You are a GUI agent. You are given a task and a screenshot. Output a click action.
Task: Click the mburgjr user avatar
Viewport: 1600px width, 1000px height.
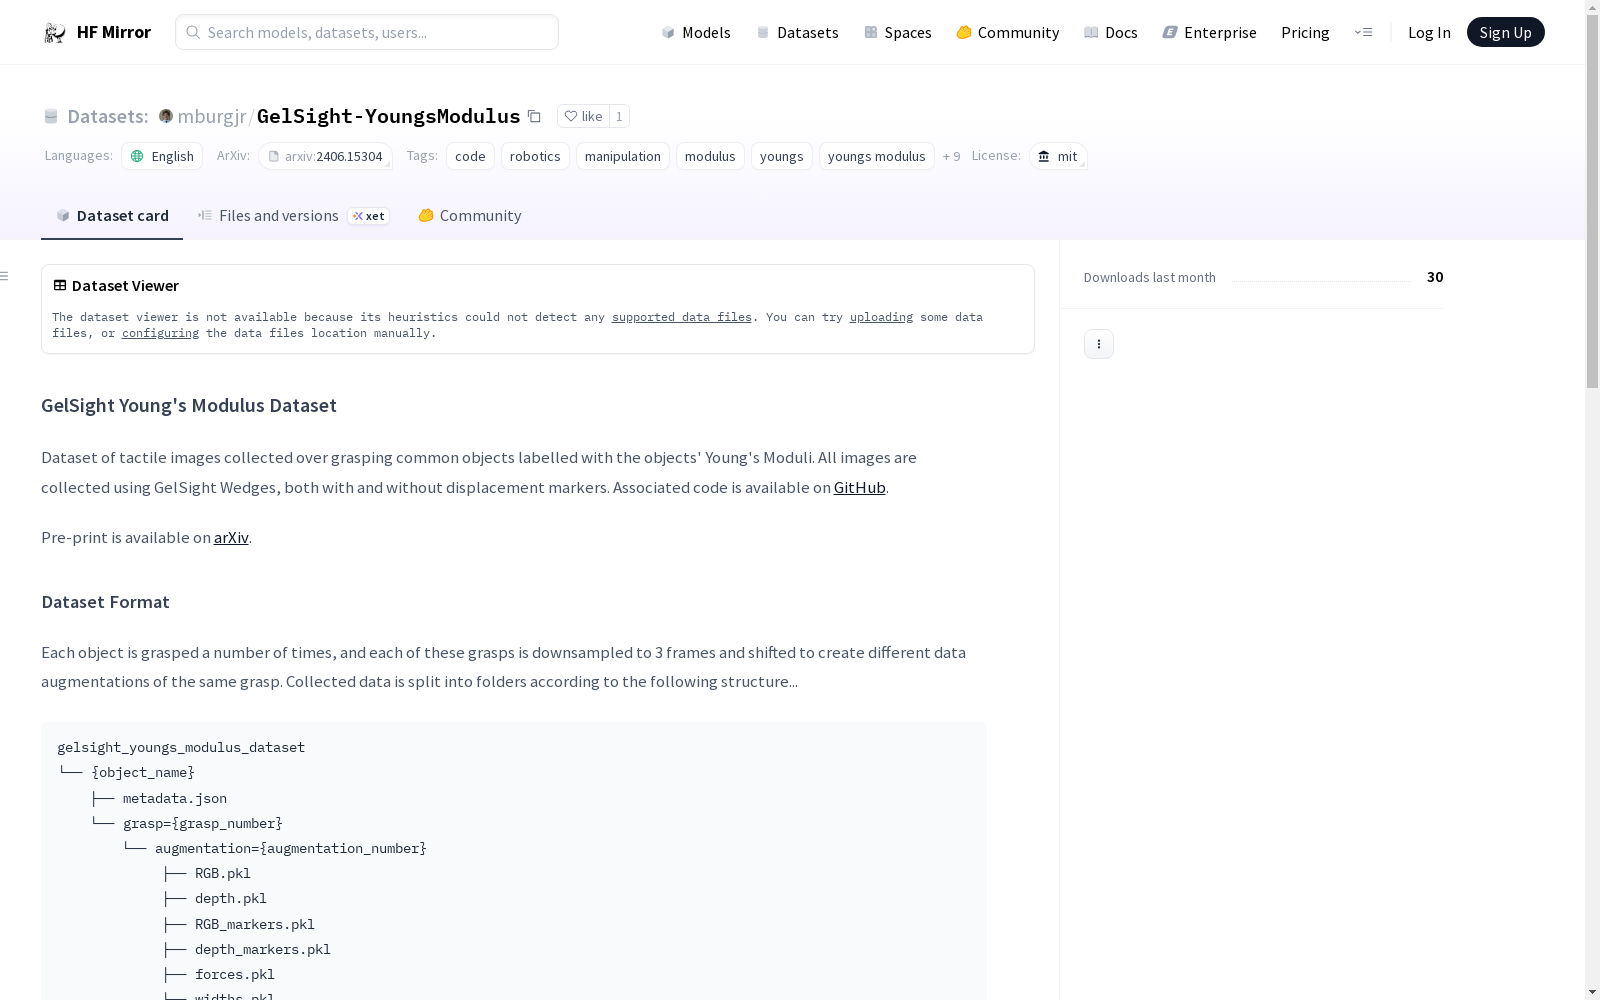(x=166, y=116)
